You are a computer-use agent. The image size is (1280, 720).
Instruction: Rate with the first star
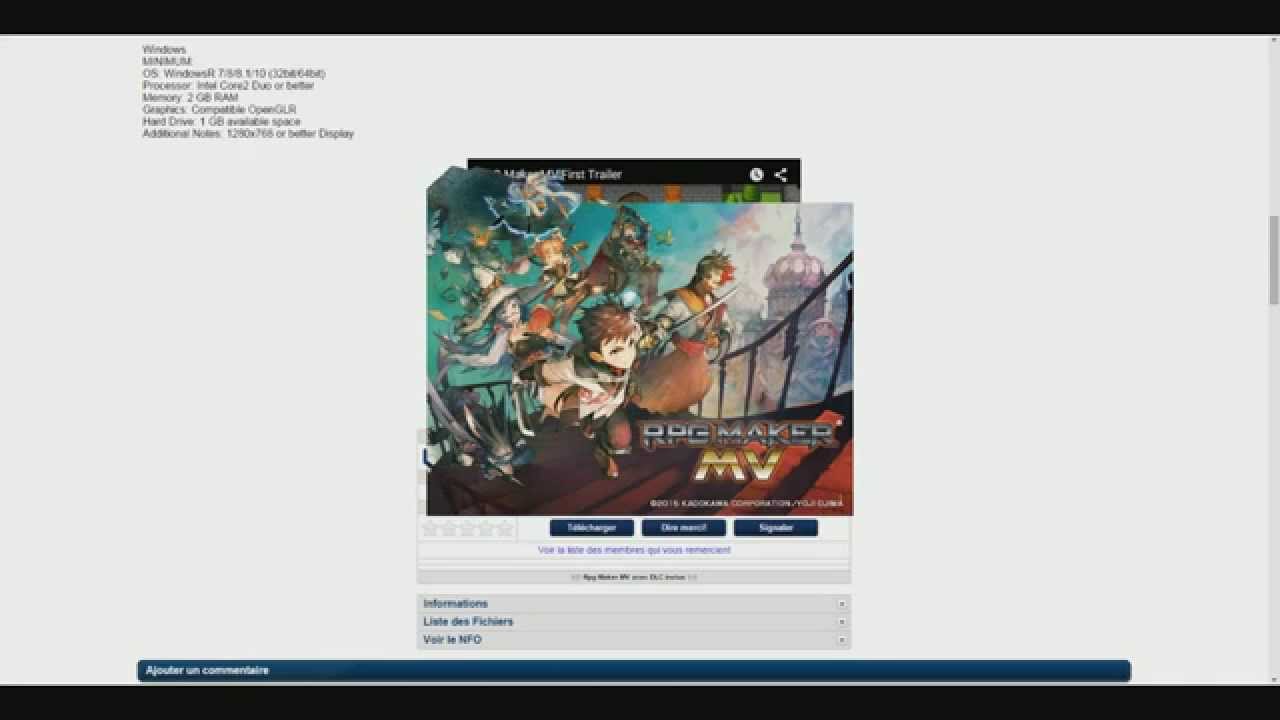(431, 528)
